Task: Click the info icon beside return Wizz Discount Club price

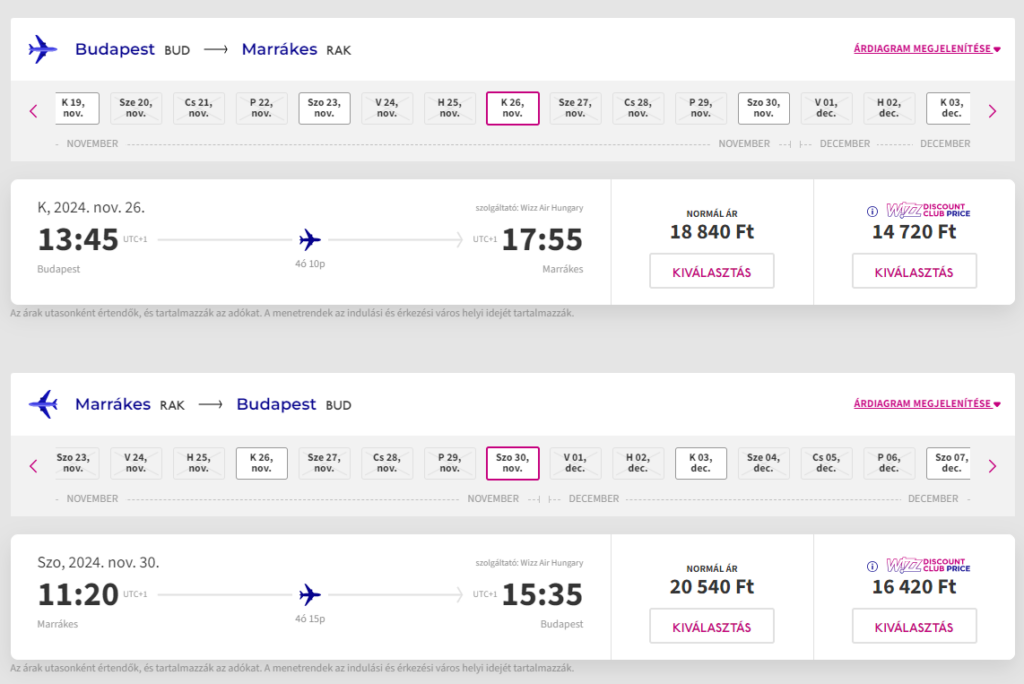Action: (872, 566)
